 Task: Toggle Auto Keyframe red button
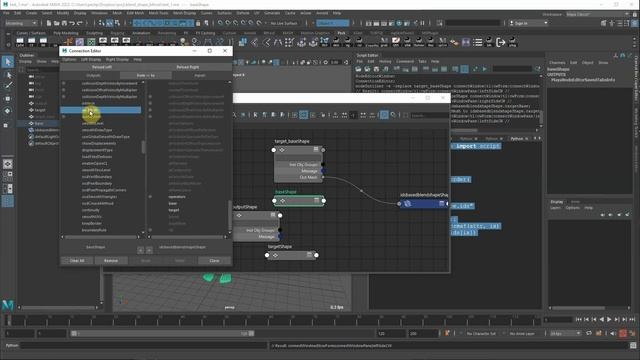pos(623,333)
